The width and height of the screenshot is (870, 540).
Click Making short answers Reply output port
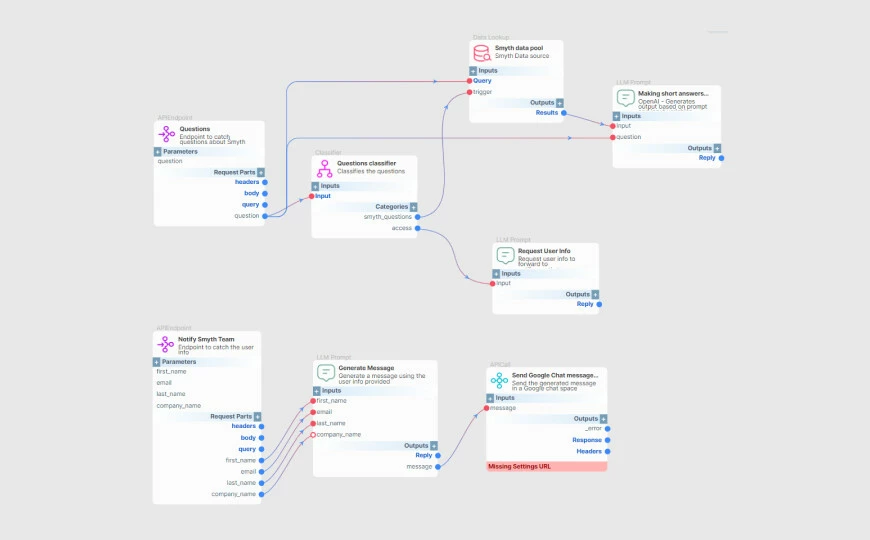(x=721, y=158)
